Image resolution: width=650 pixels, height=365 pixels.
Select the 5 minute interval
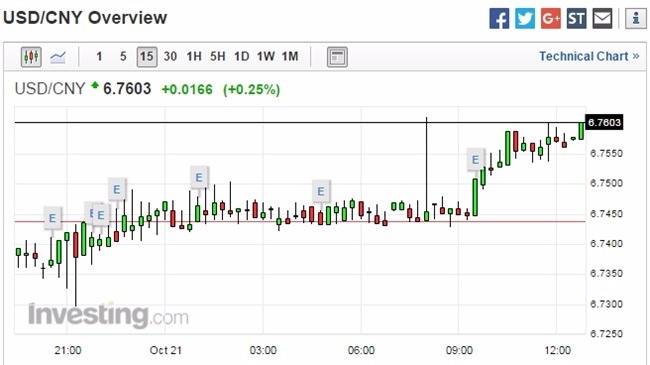pos(123,56)
